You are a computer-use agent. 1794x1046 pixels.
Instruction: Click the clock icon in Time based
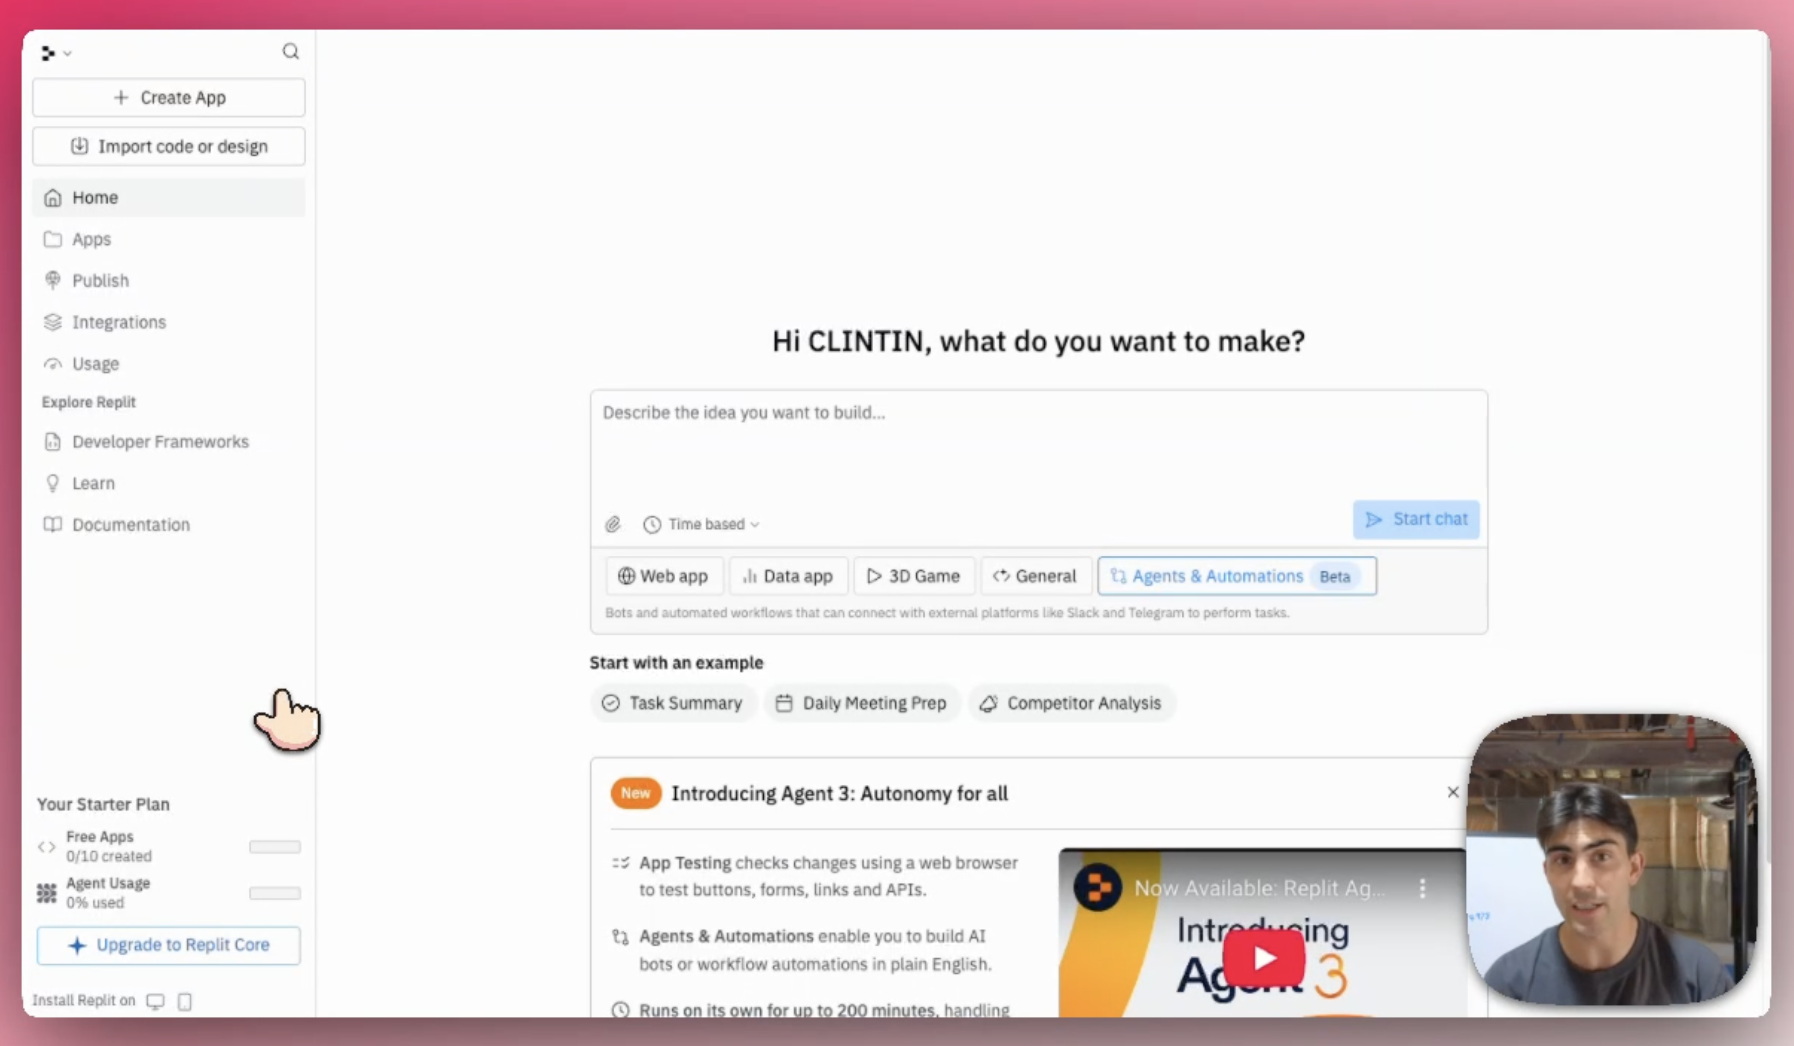[652, 524]
